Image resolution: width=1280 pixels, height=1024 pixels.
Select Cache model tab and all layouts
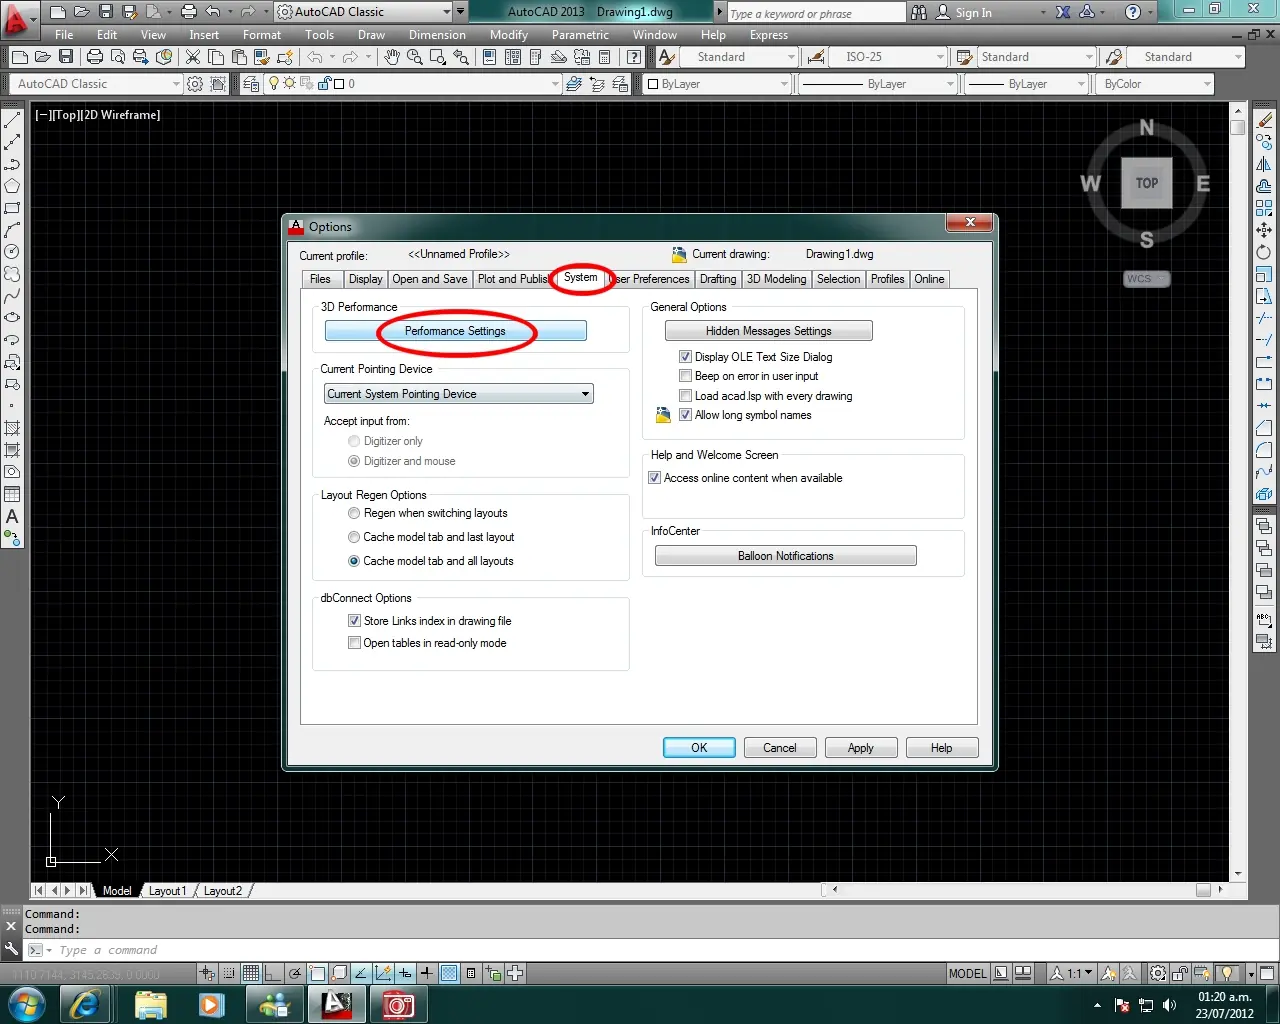coord(354,561)
